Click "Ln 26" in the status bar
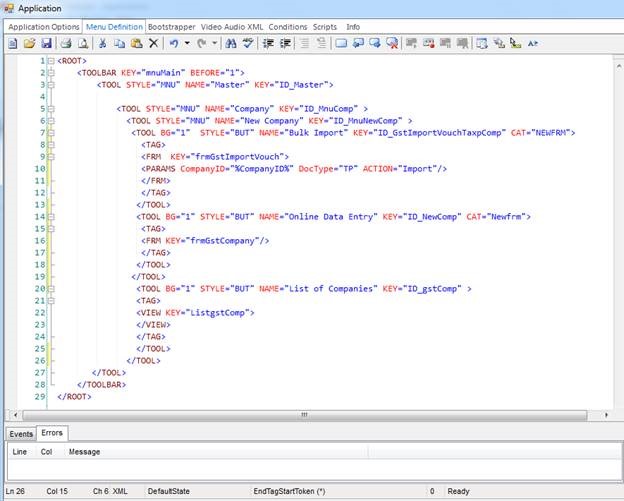The image size is (624, 501). point(15,491)
